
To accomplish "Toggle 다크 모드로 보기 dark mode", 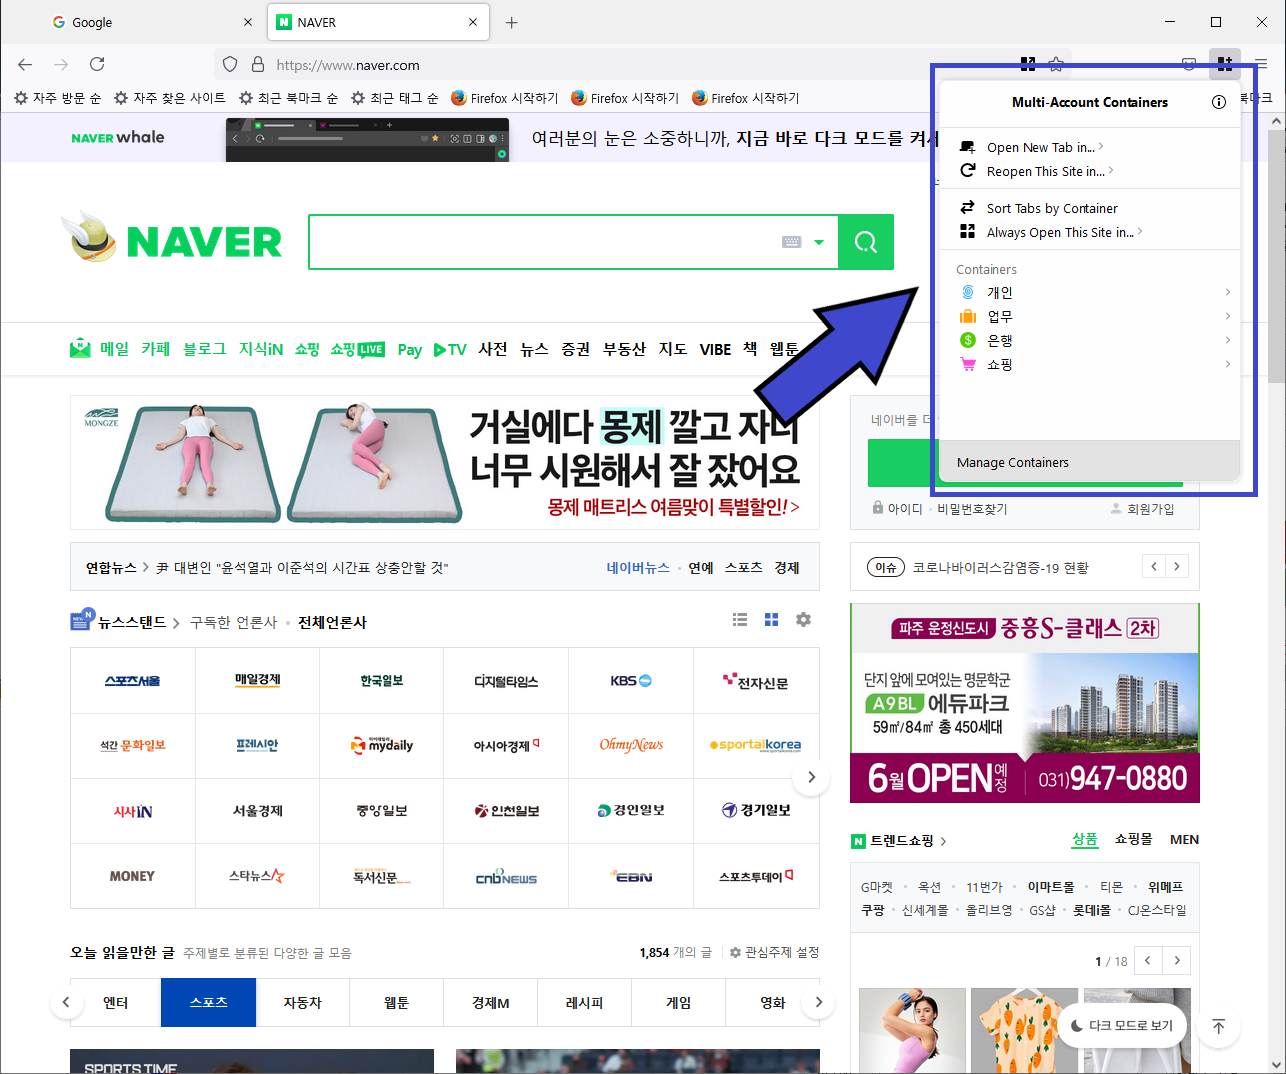I will pos(1122,1026).
